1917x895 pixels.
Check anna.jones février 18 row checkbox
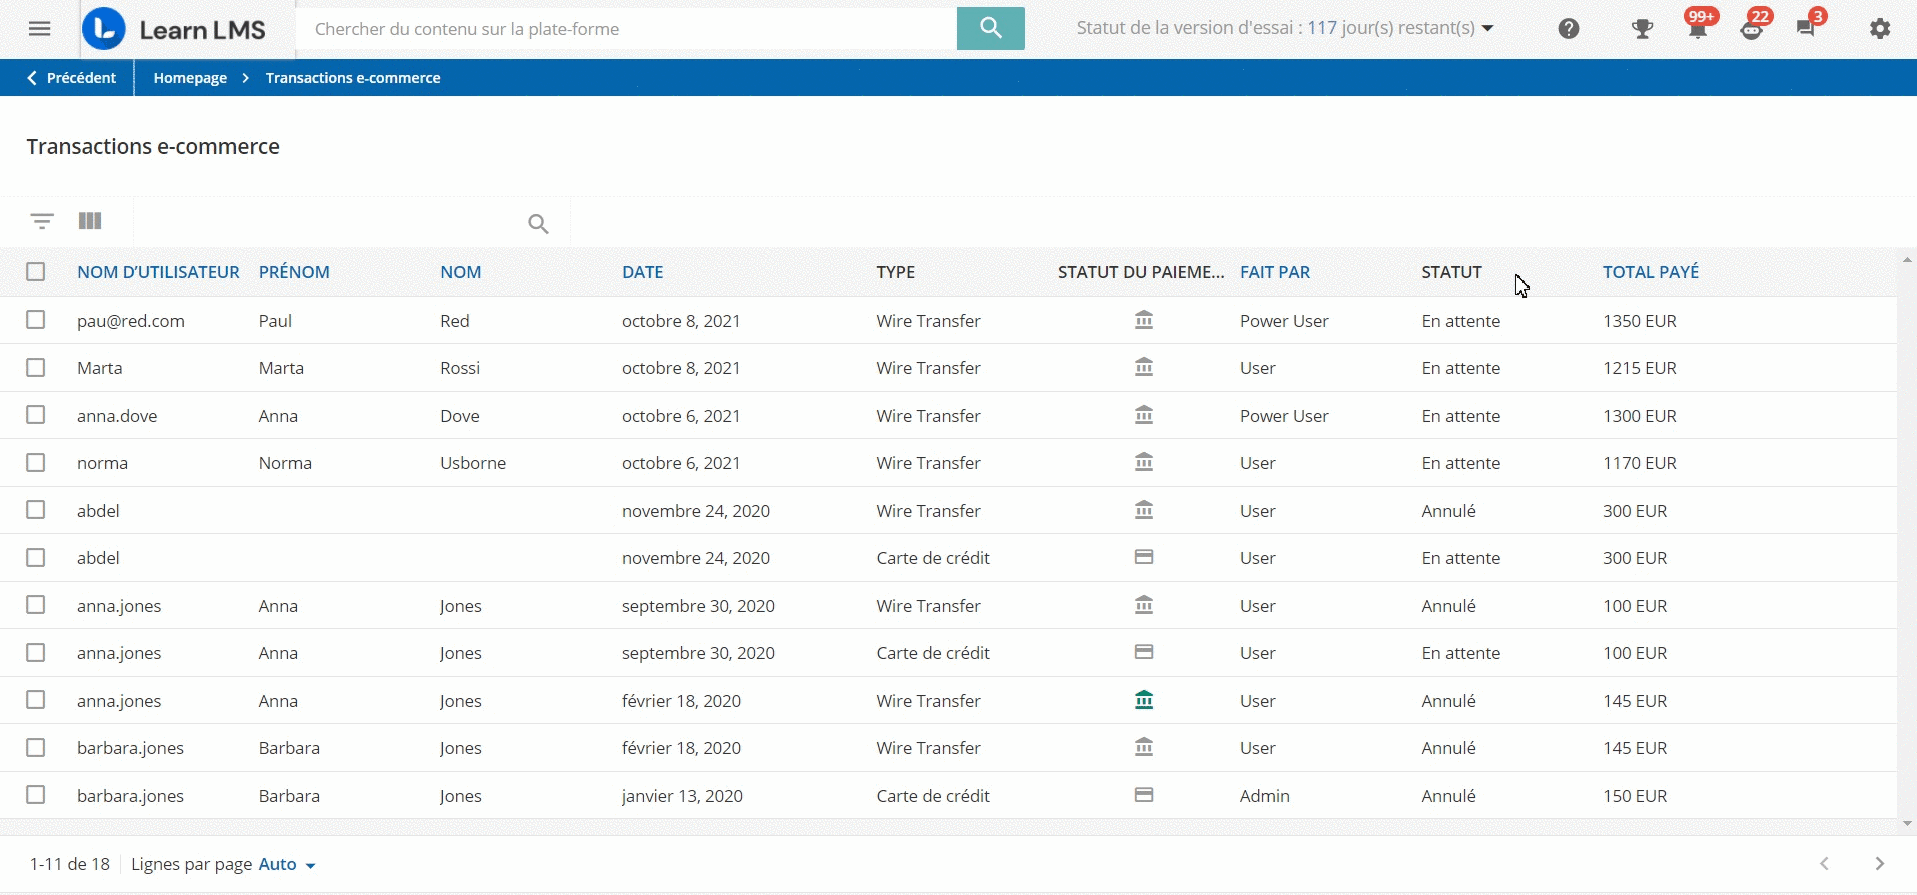pyautogui.click(x=36, y=700)
